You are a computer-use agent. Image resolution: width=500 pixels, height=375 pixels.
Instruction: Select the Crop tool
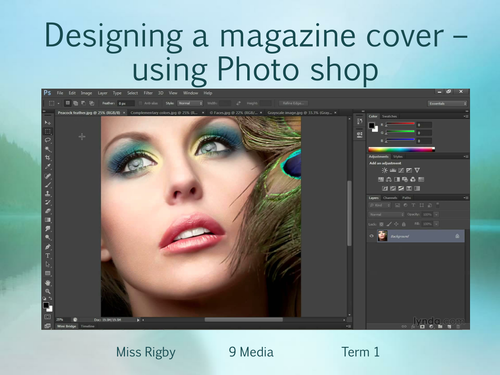click(48, 158)
